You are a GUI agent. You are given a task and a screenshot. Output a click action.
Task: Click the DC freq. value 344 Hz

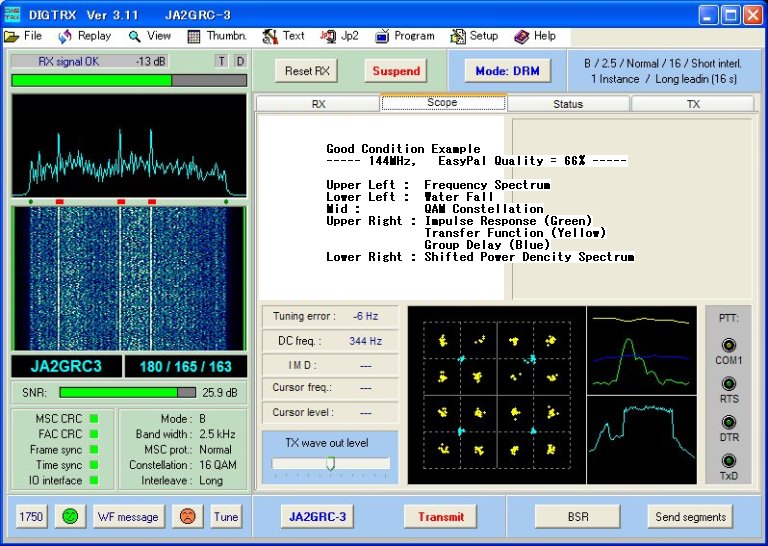click(x=365, y=341)
